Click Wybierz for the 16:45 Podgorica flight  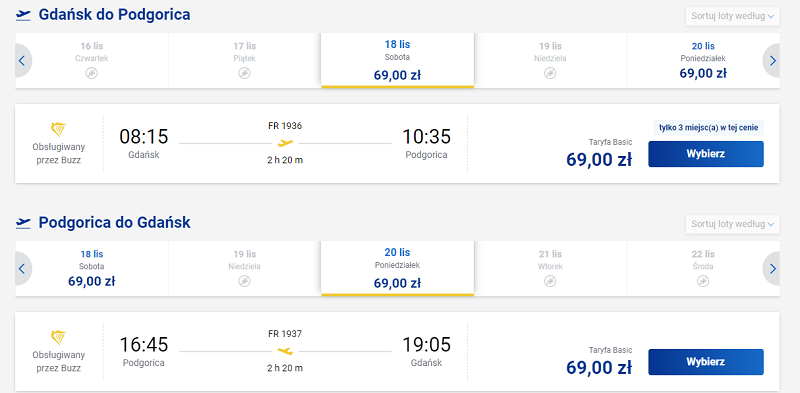tap(706, 362)
